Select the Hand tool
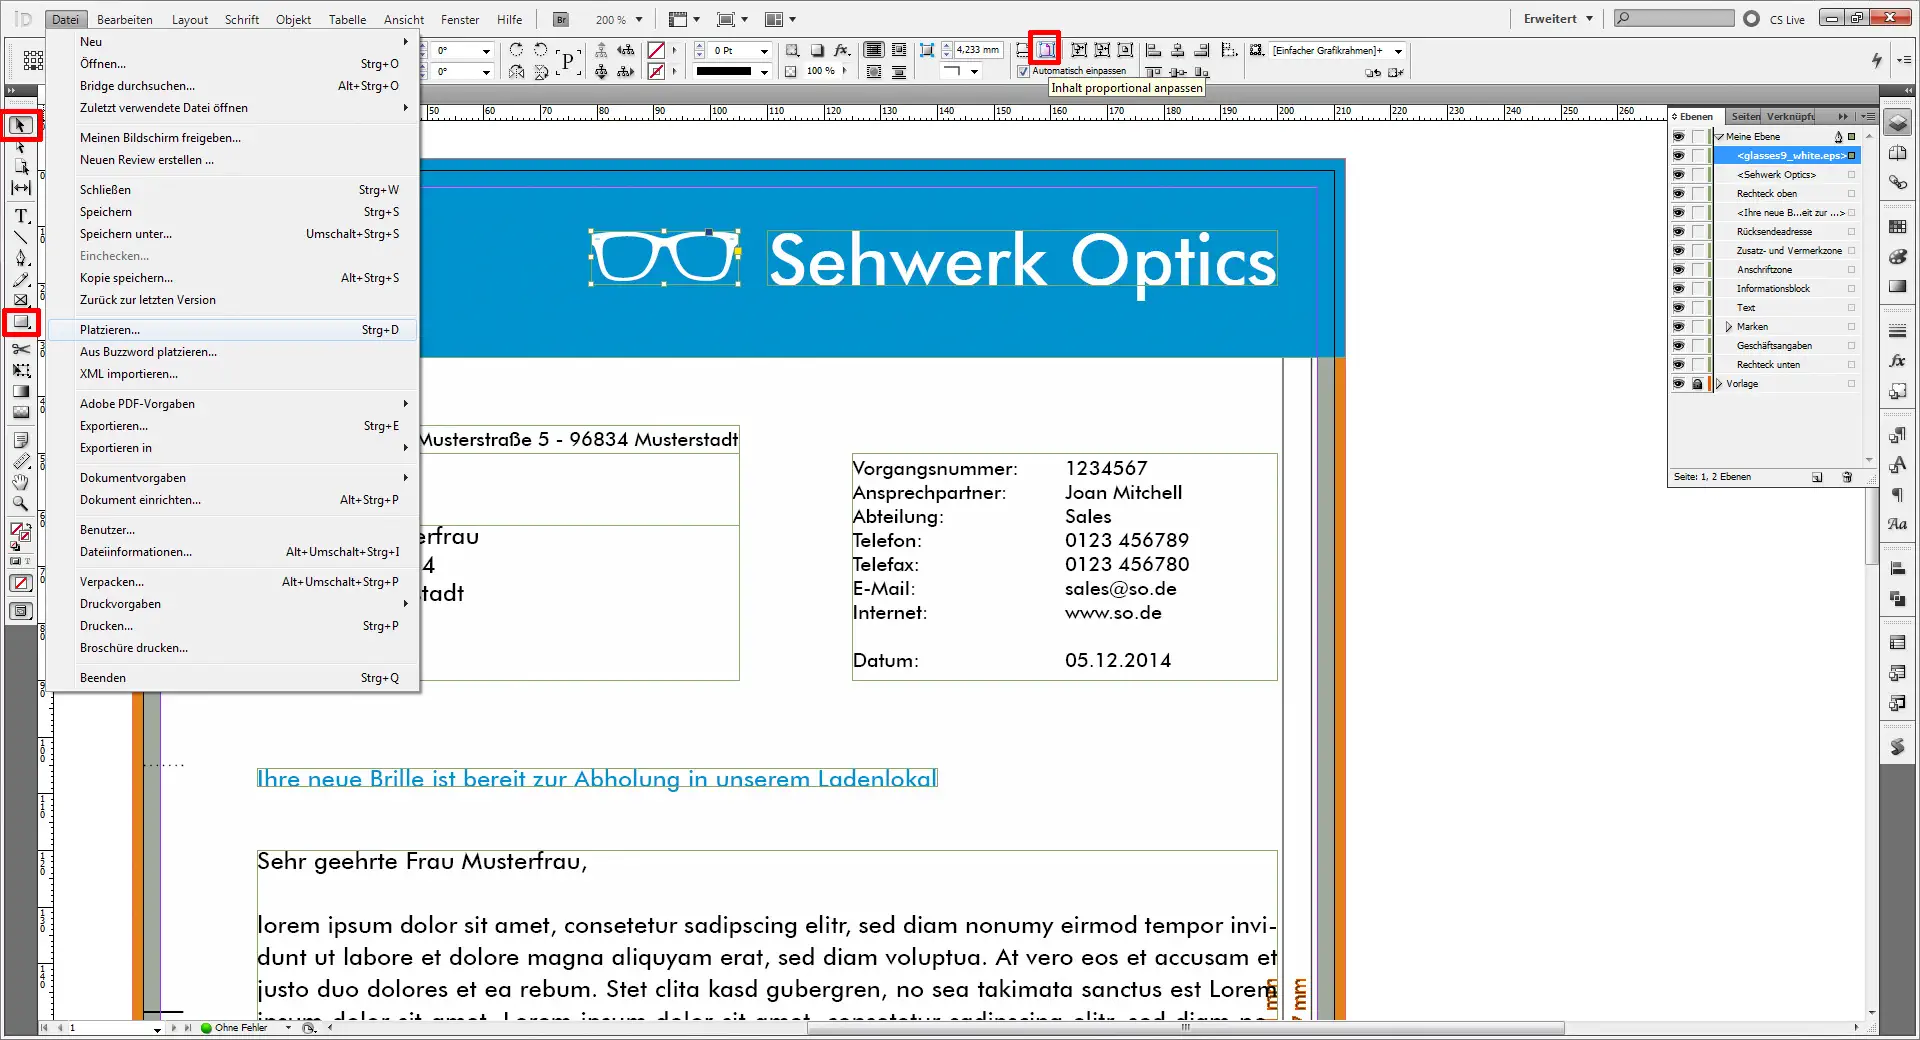This screenshot has width=1920, height=1040. tap(21, 482)
